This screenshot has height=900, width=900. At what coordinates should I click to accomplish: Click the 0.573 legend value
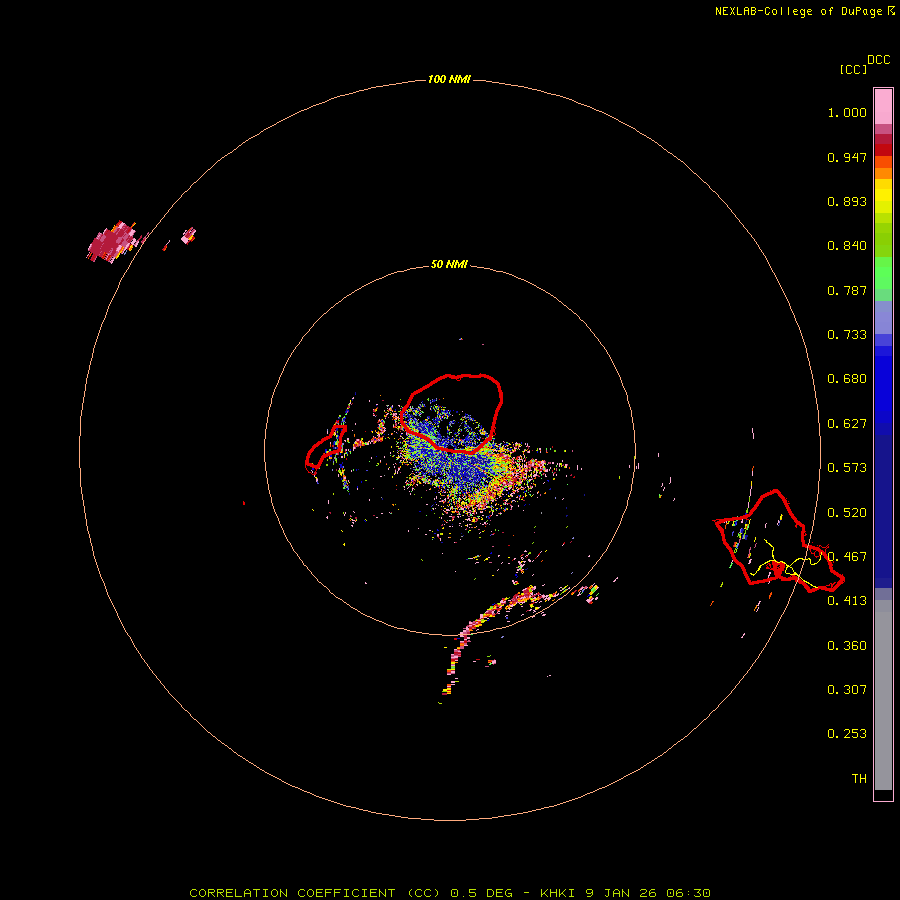847,468
